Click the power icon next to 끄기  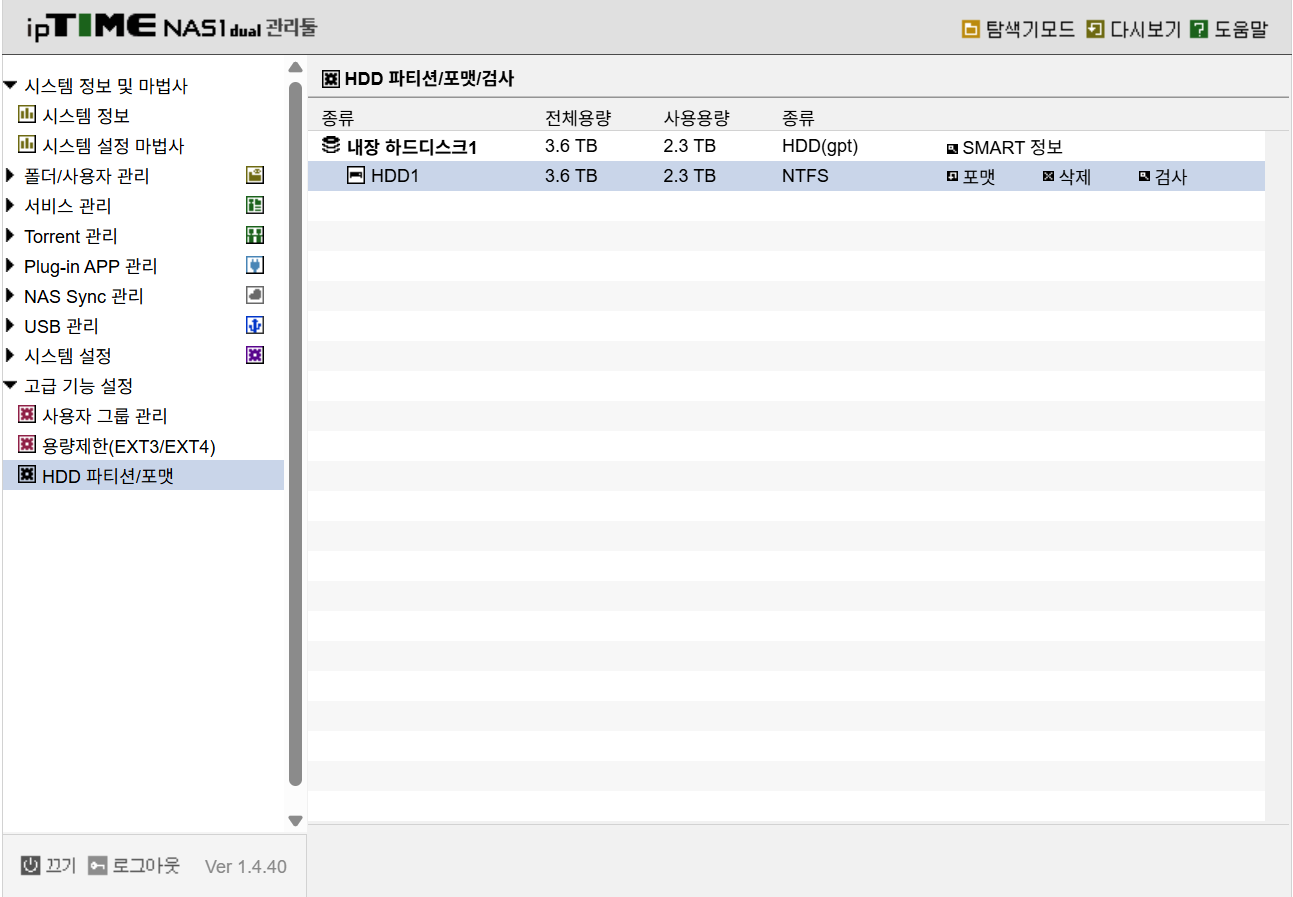point(30,865)
